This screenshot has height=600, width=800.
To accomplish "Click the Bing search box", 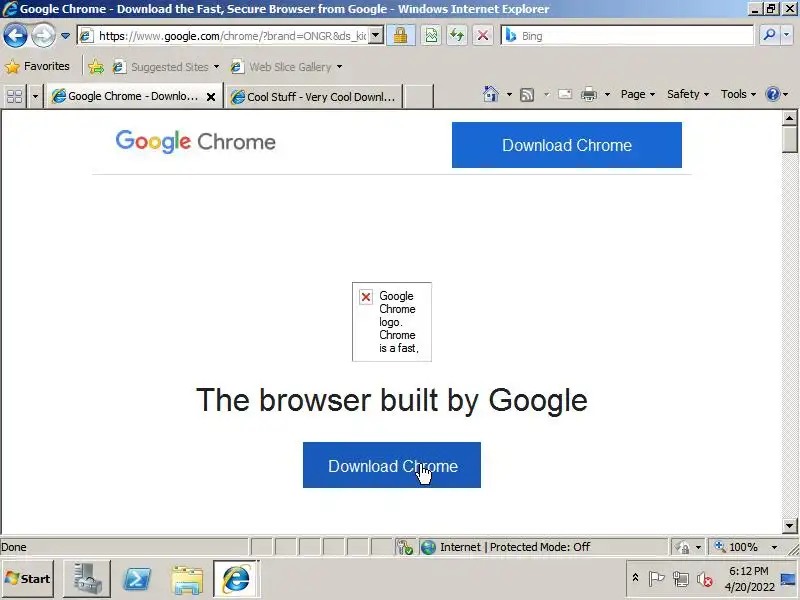I will tap(628, 36).
